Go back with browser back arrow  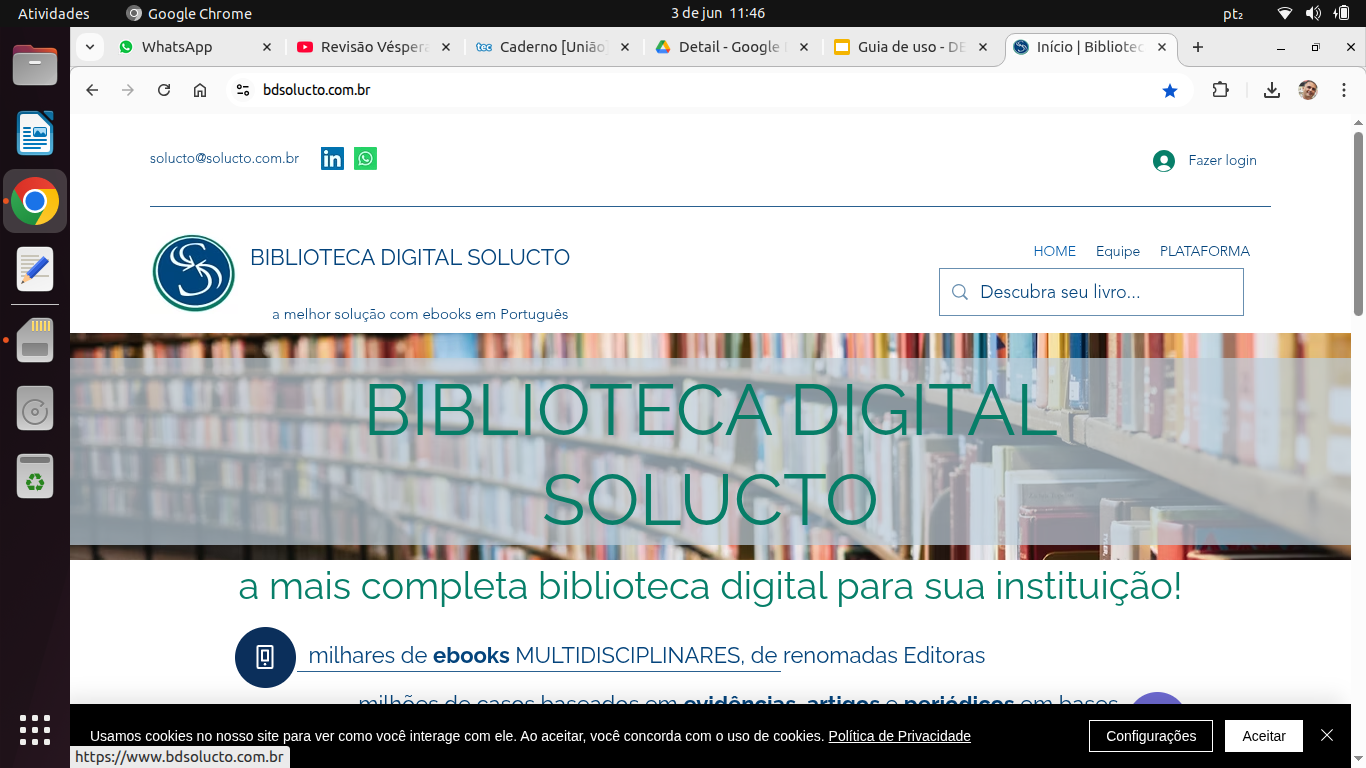tap(92, 90)
